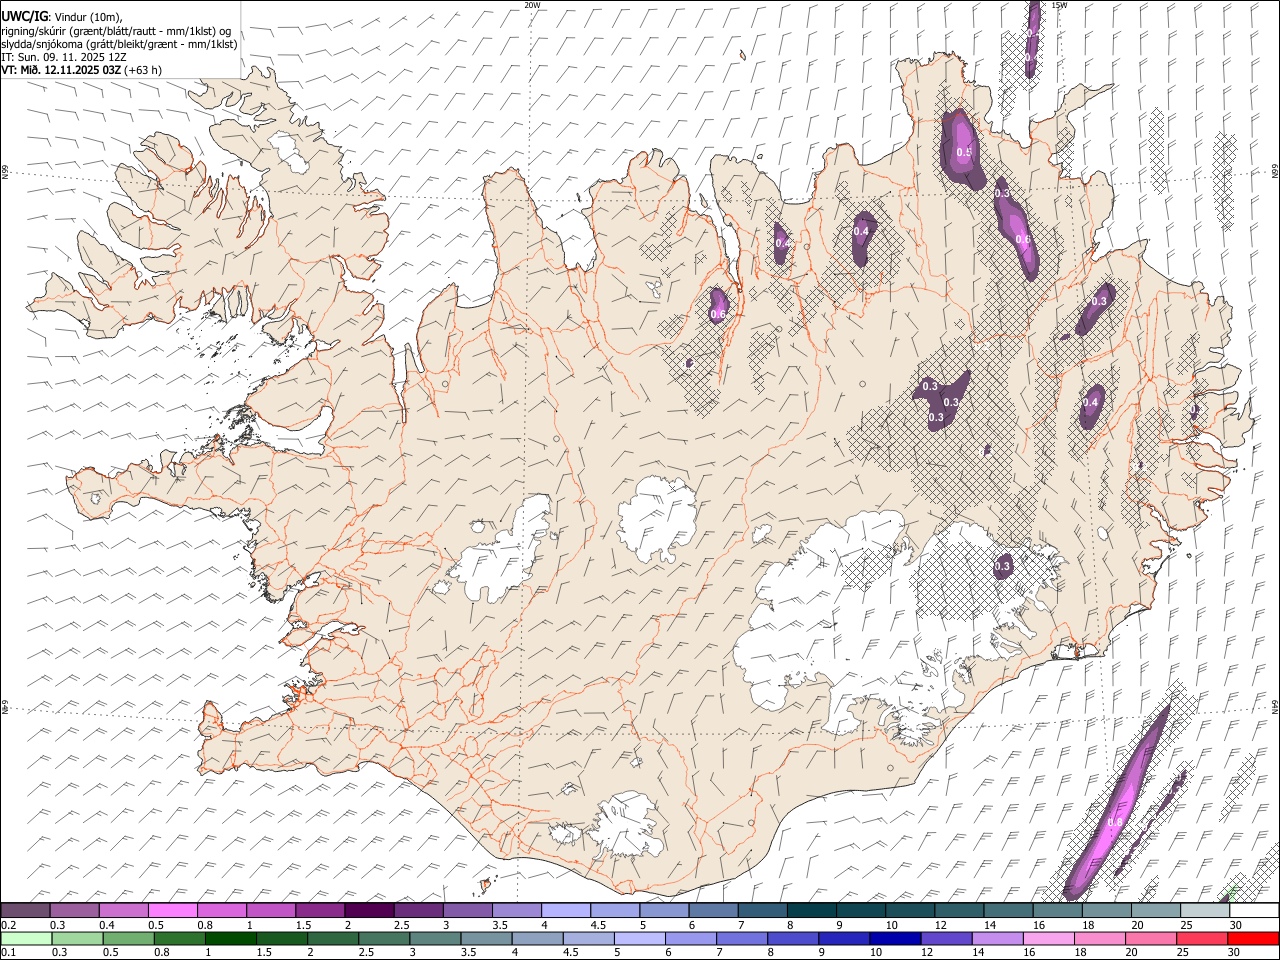This screenshot has width=1280, height=960.
Task: Pick lower scale swatch starting at 7
Action: 740,939
